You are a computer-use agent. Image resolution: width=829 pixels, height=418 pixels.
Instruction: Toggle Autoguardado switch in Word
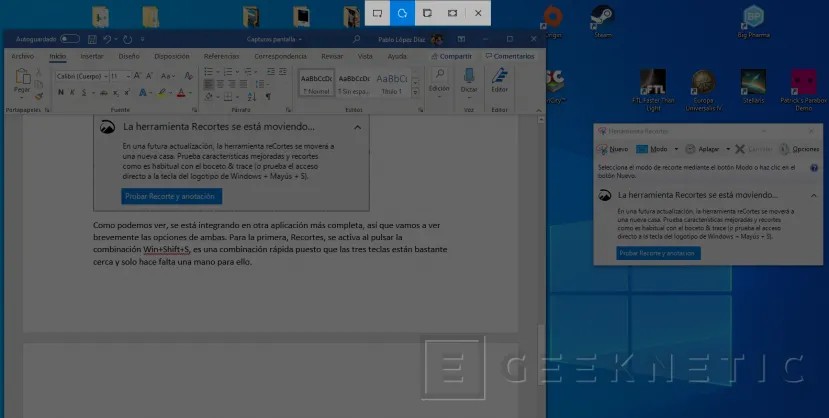[x=70, y=39]
